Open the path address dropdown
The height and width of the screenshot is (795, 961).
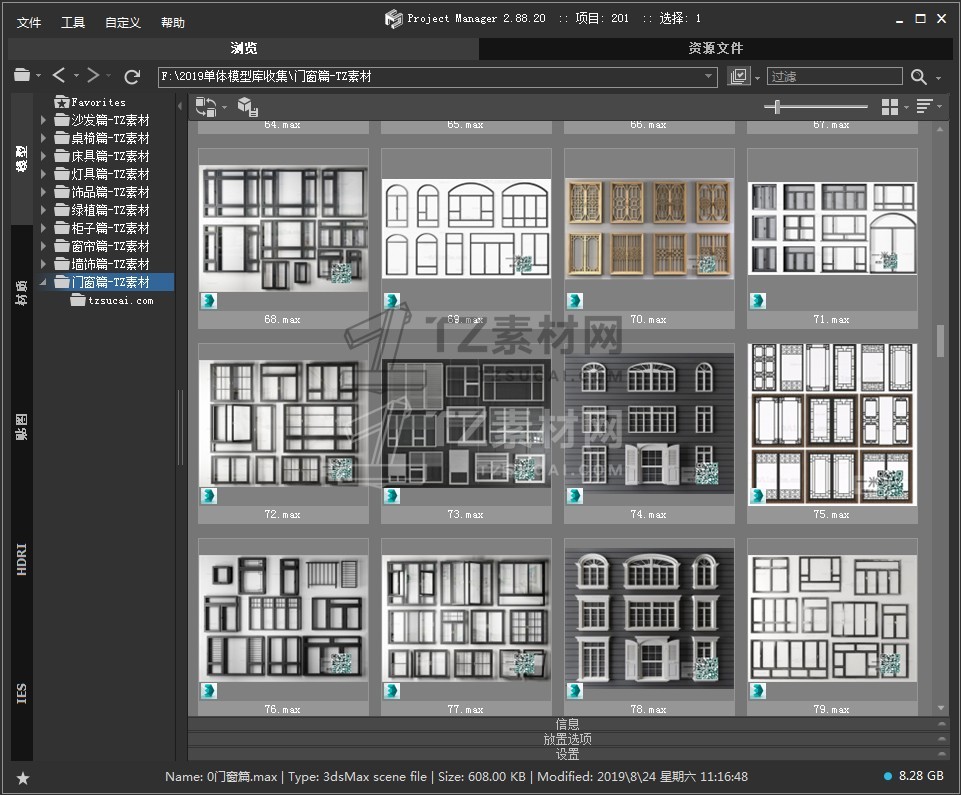pyautogui.click(x=709, y=77)
